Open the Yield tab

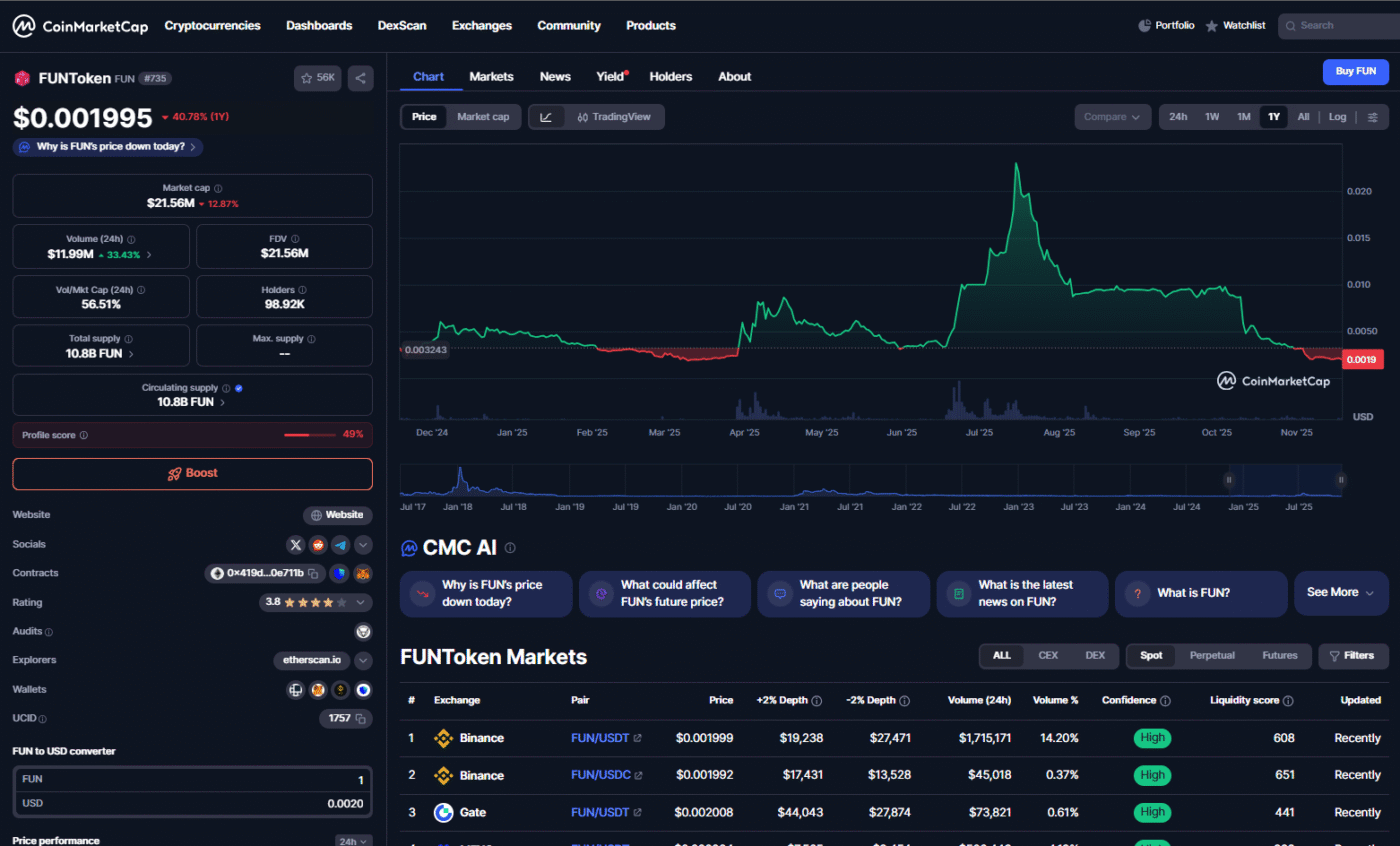pyautogui.click(x=611, y=77)
